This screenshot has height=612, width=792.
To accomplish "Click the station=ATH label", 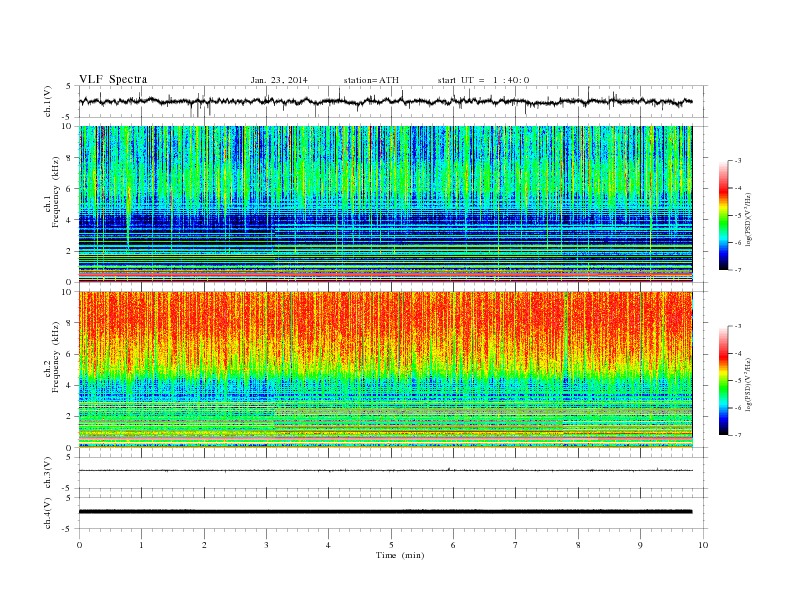I will (x=371, y=80).
